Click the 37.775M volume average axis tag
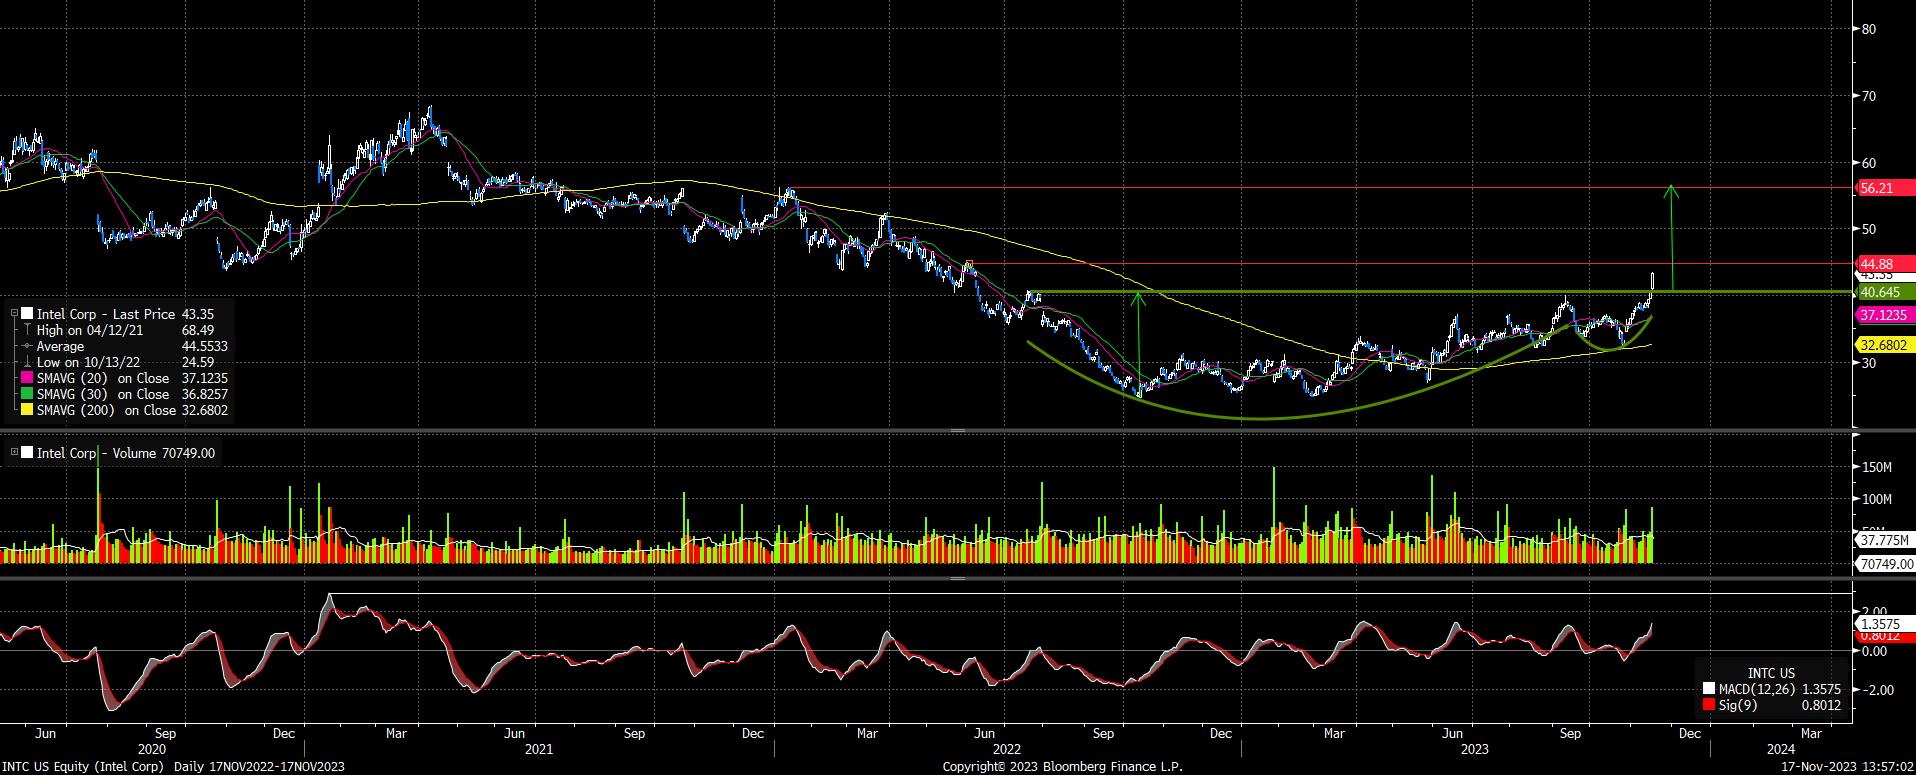The width and height of the screenshot is (1916, 775). click(x=1884, y=540)
